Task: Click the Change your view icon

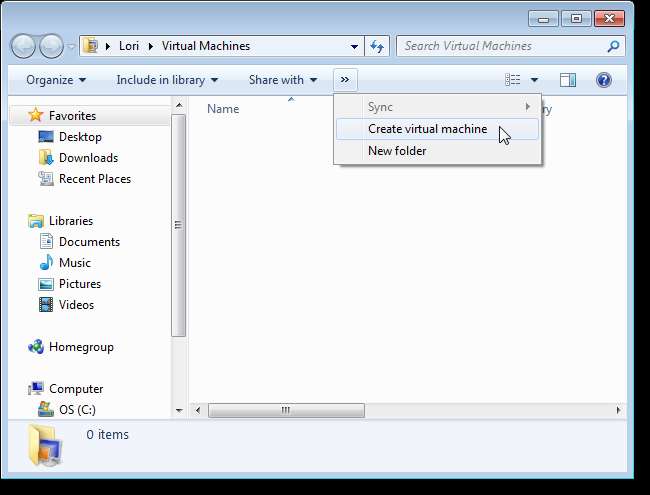Action: [512, 80]
